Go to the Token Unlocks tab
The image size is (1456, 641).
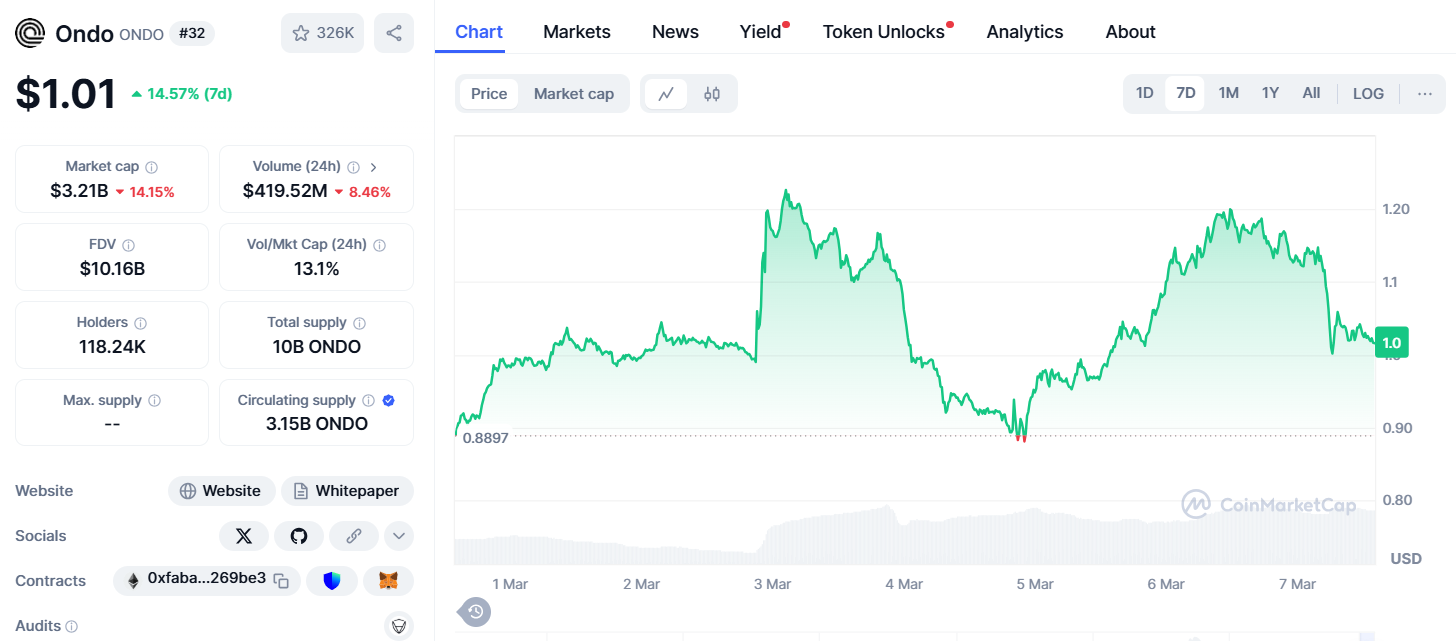[883, 32]
